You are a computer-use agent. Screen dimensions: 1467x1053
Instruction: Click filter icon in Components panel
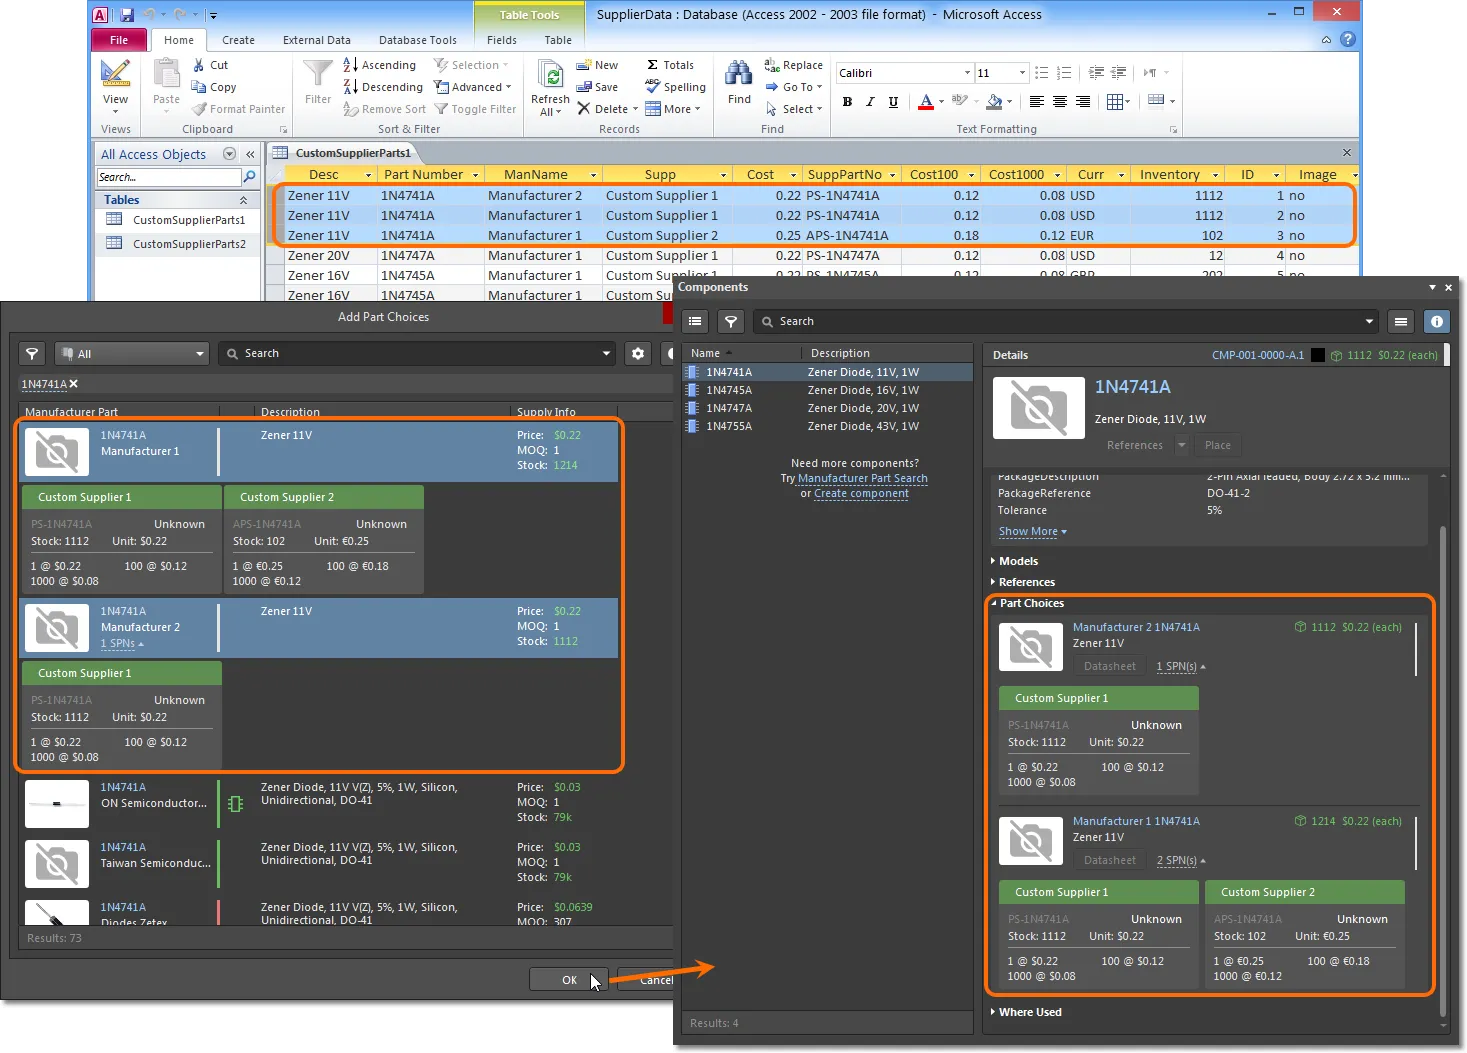tap(731, 321)
